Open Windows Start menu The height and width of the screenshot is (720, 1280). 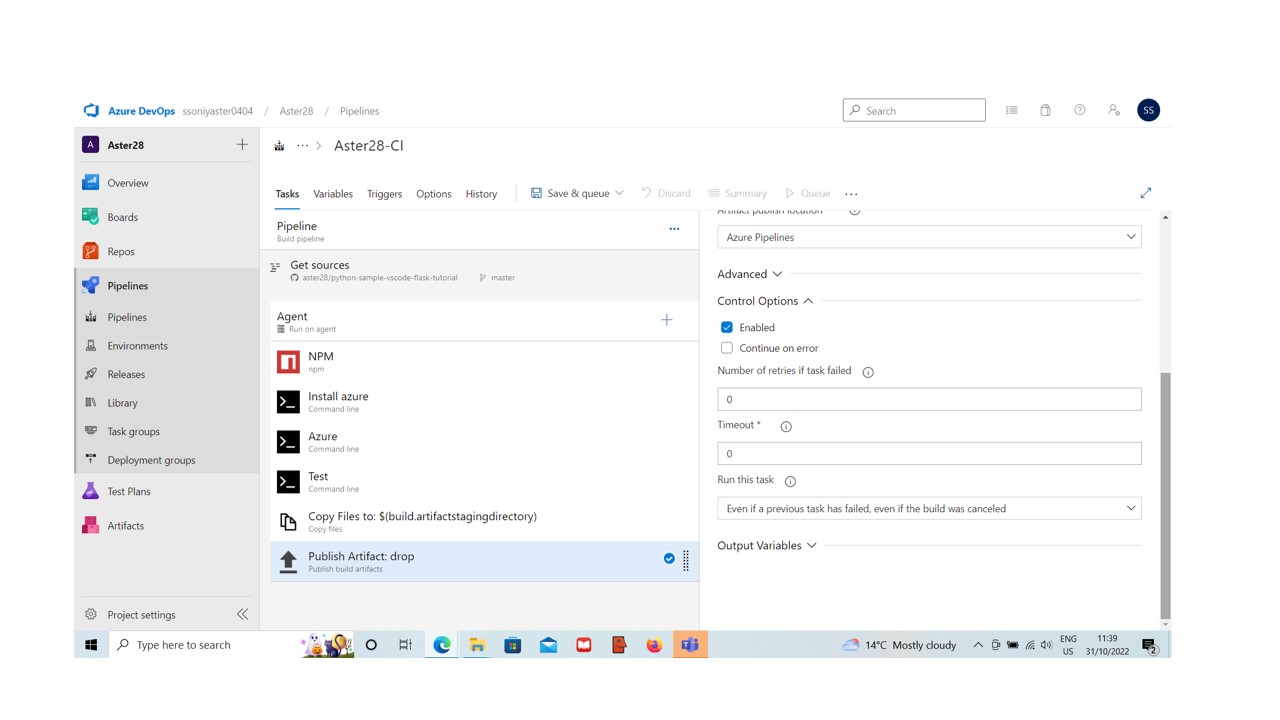point(91,645)
